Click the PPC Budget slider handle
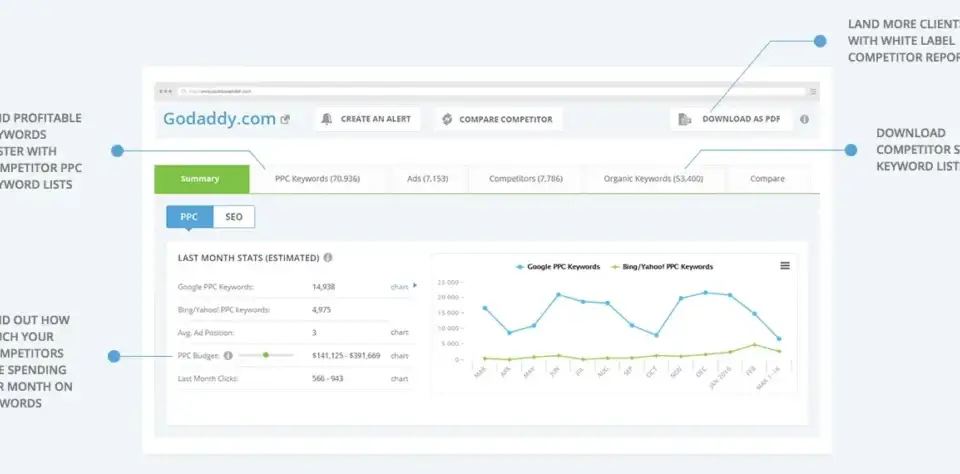 (266, 355)
